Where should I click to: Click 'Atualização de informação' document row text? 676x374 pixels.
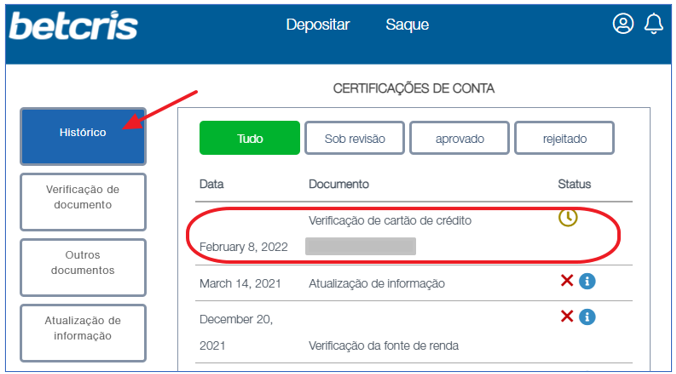pos(377,284)
